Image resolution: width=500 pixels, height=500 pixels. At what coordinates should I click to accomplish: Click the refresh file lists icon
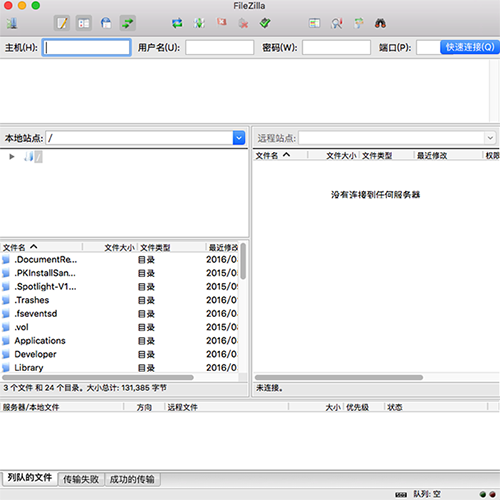tap(177, 23)
